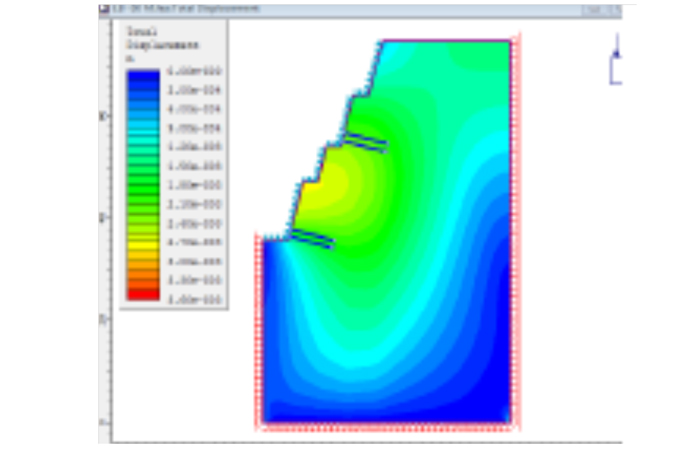700x450 pixels.
Task: Pick the orange band in the legend
Action: point(143,268)
